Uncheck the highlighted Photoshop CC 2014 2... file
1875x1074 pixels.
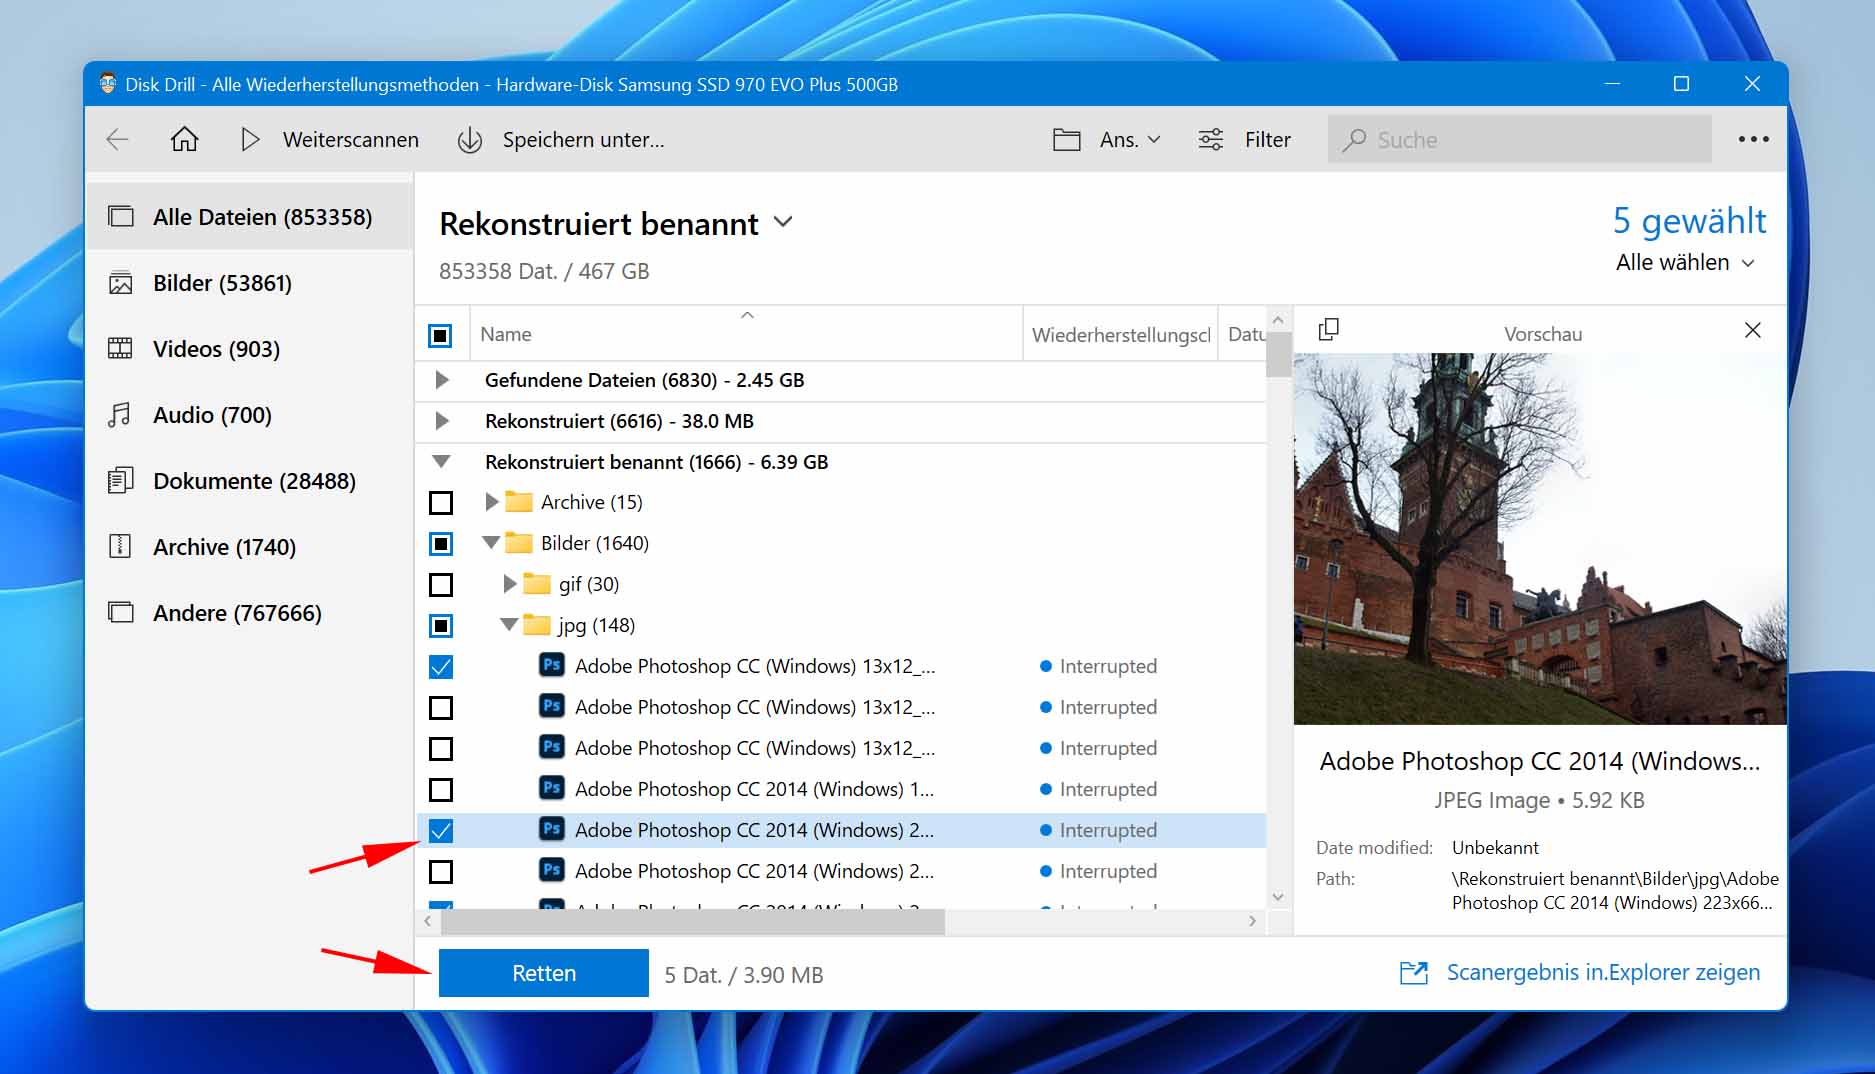coord(440,830)
